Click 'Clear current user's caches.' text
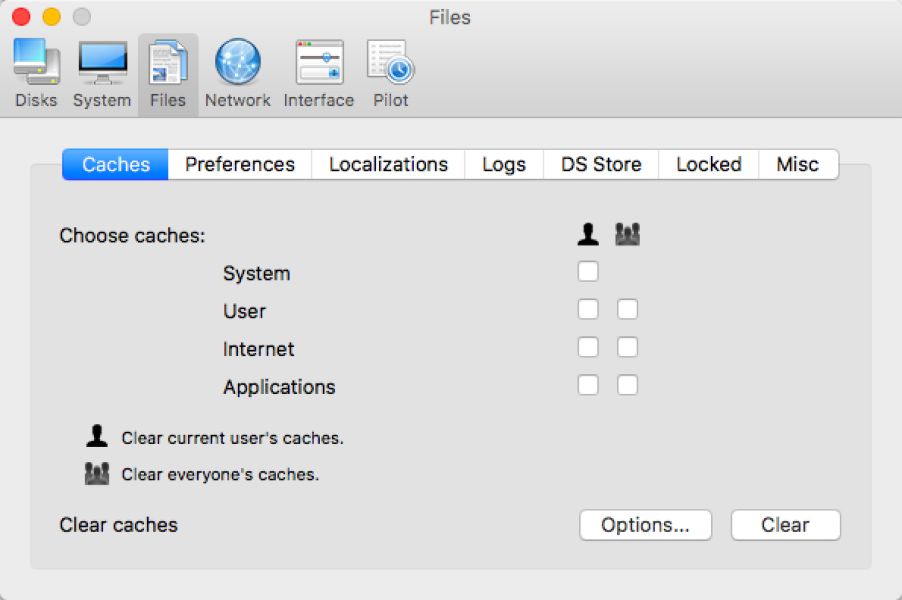Viewport: 902px width, 600px height. coord(232,438)
